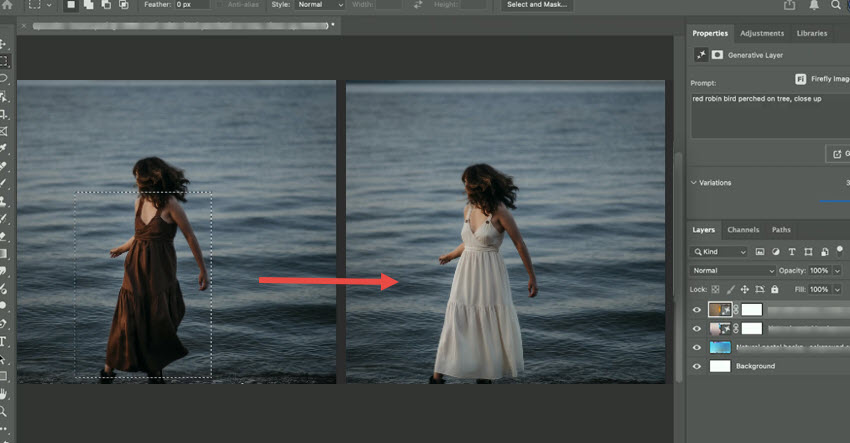Select the Object Selection tool
The height and width of the screenshot is (443, 850).
click(3, 97)
